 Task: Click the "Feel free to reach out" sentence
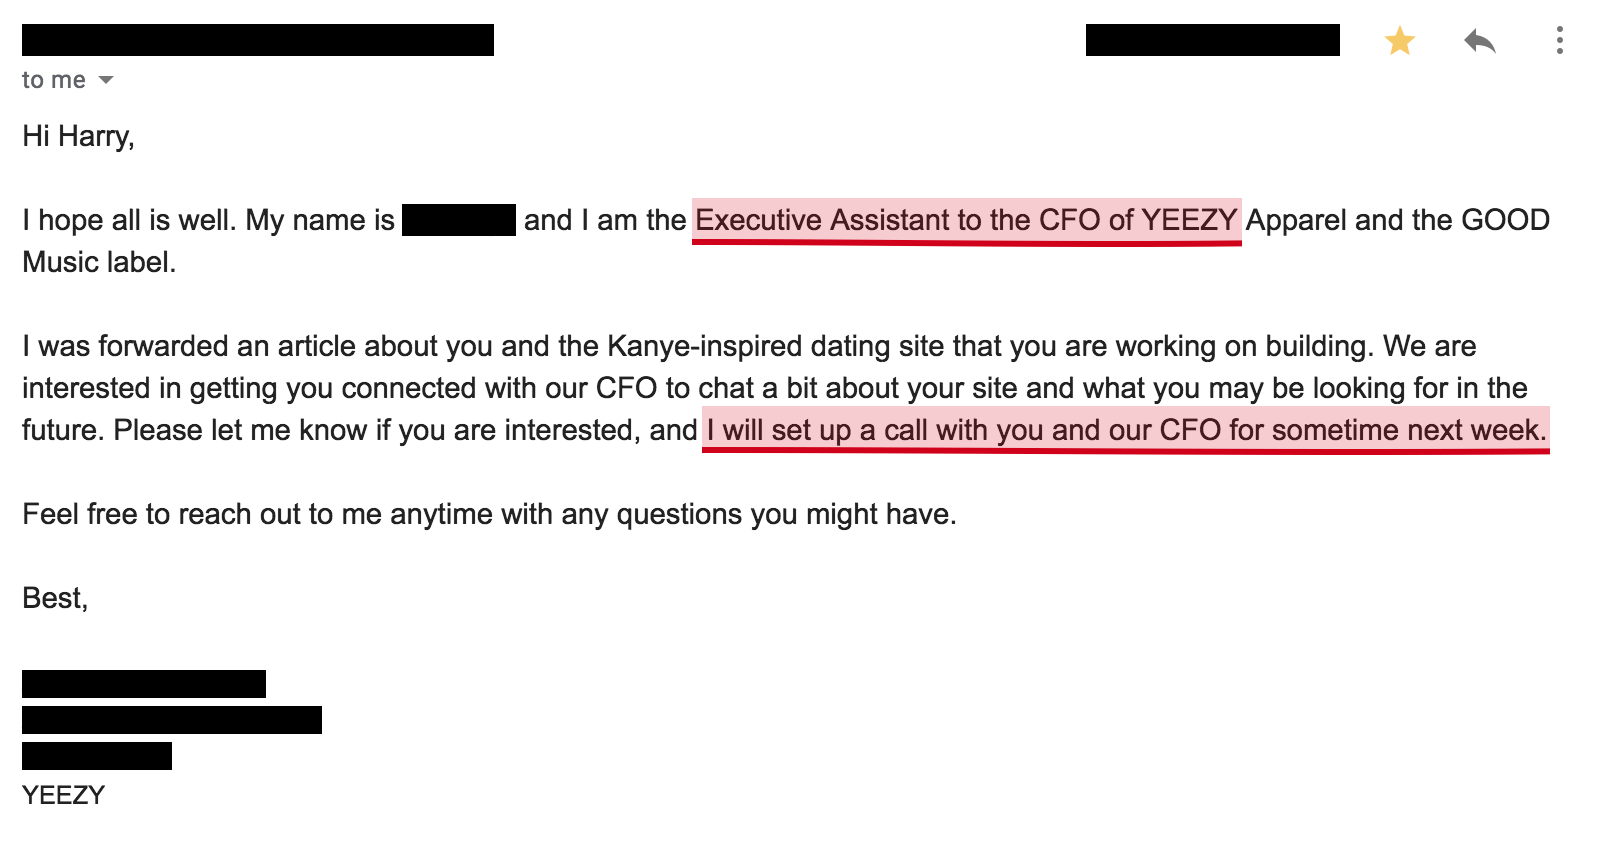coord(489,514)
